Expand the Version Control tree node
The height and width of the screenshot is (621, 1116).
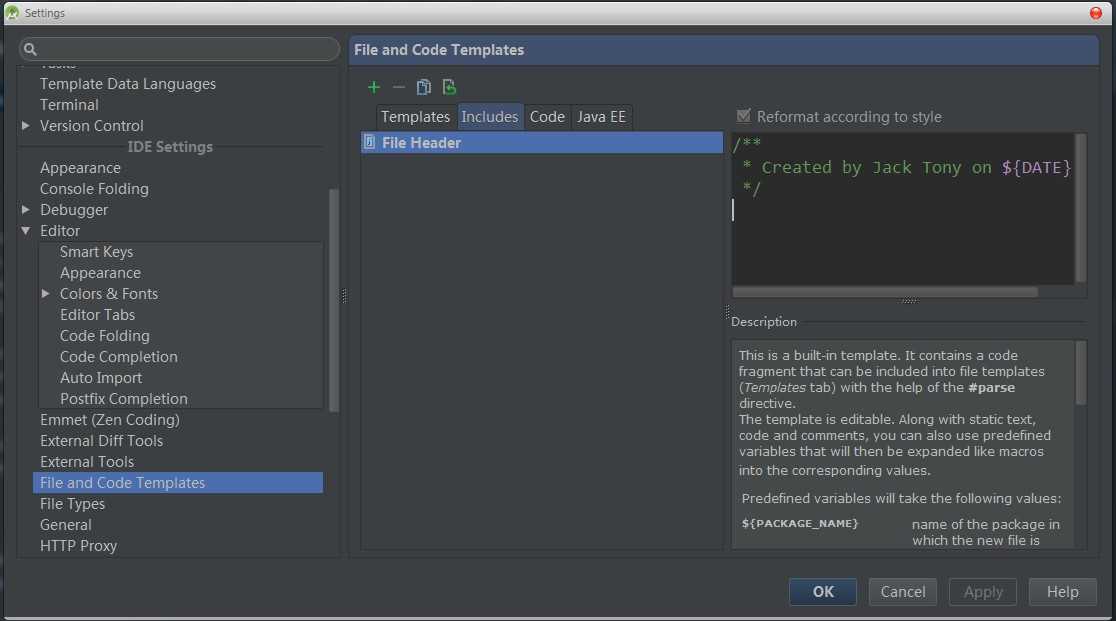(26, 125)
